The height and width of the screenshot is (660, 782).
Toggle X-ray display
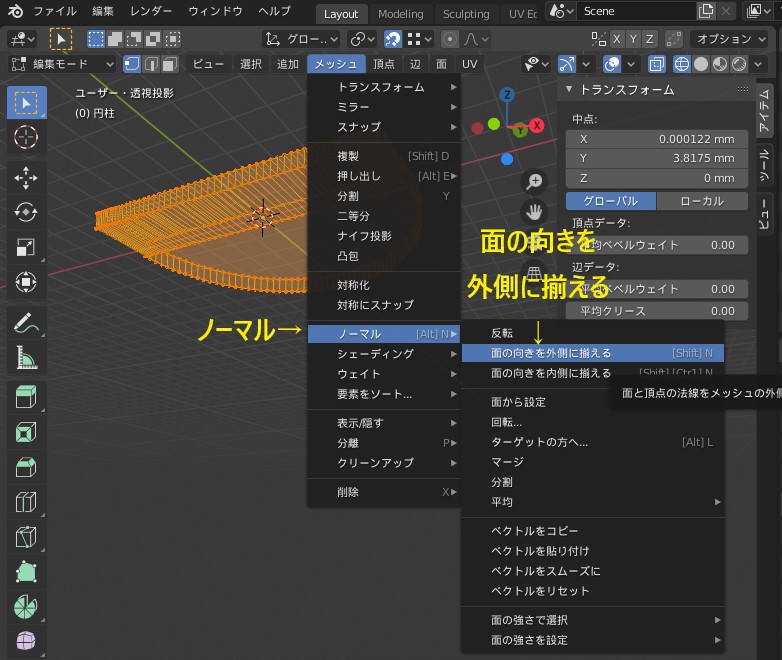point(656,64)
